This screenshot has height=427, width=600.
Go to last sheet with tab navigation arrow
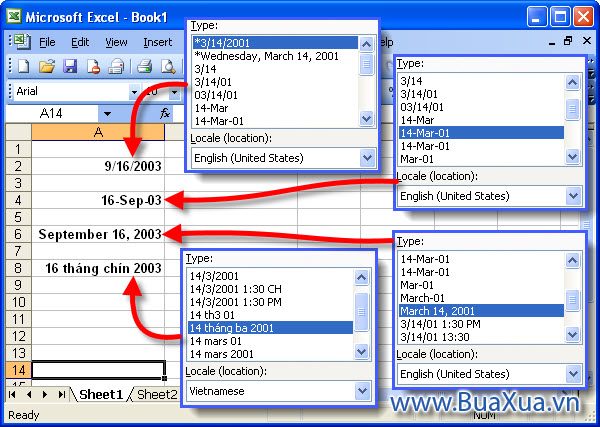click(x=62, y=394)
